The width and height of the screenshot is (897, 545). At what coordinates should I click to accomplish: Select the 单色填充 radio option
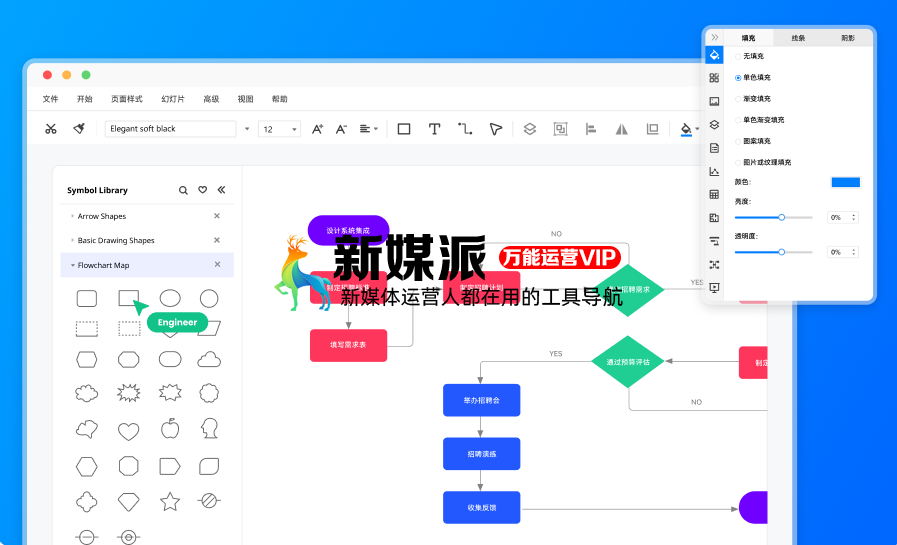[738, 78]
